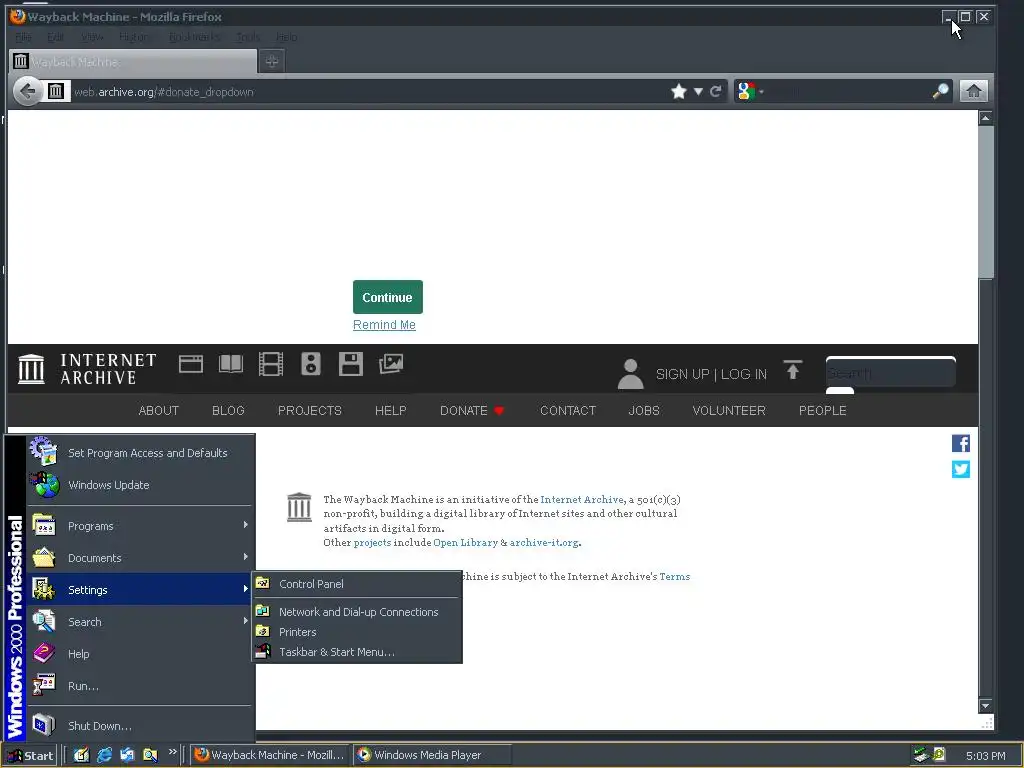Open Run... from Start menu
Viewport: 1024px width, 768px height.
(x=140, y=686)
